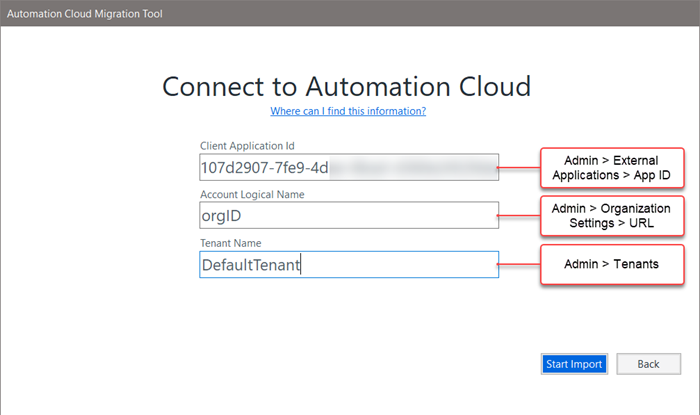
Task: Select the 'Connect to Automation Cloud' heading
Action: (346, 87)
